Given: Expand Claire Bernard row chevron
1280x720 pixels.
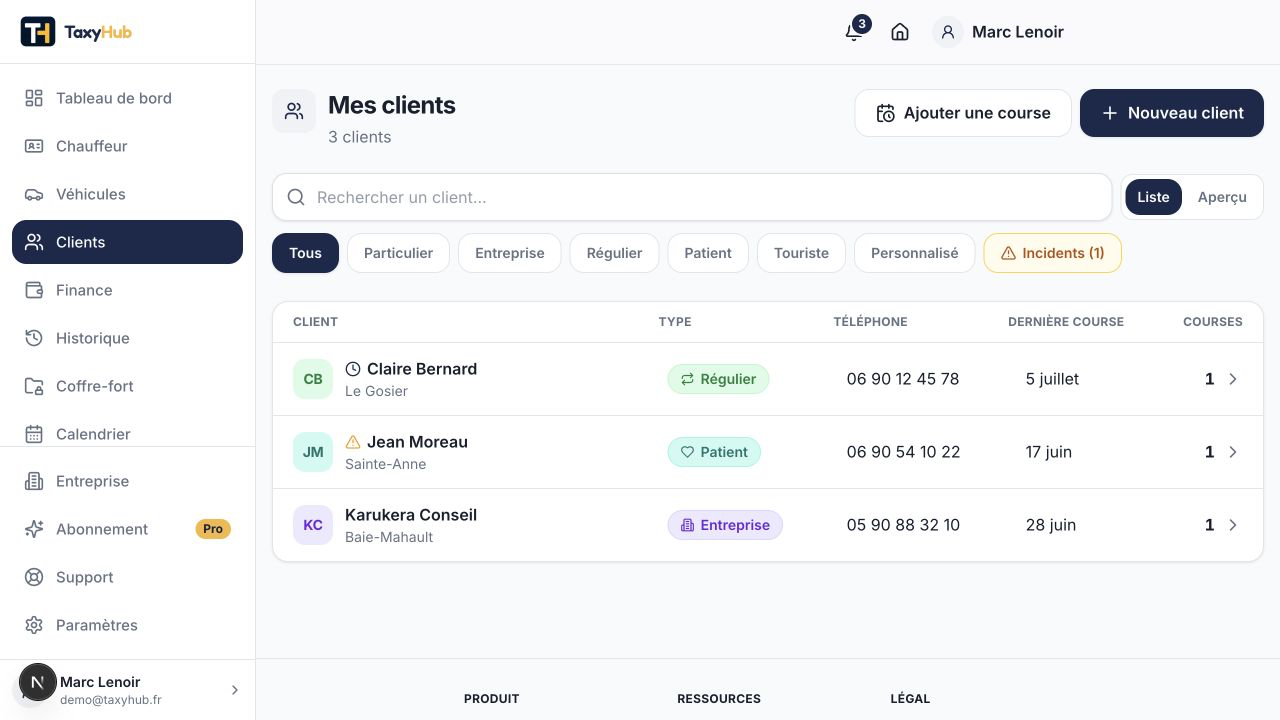Looking at the screenshot, I should click(1233, 379).
